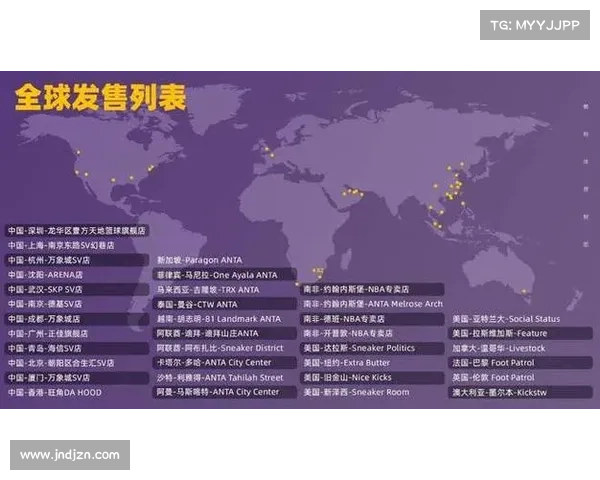600x480 pixels.
Task: Select the 中国-杭州-万象城SV店 row
Action: point(77,260)
